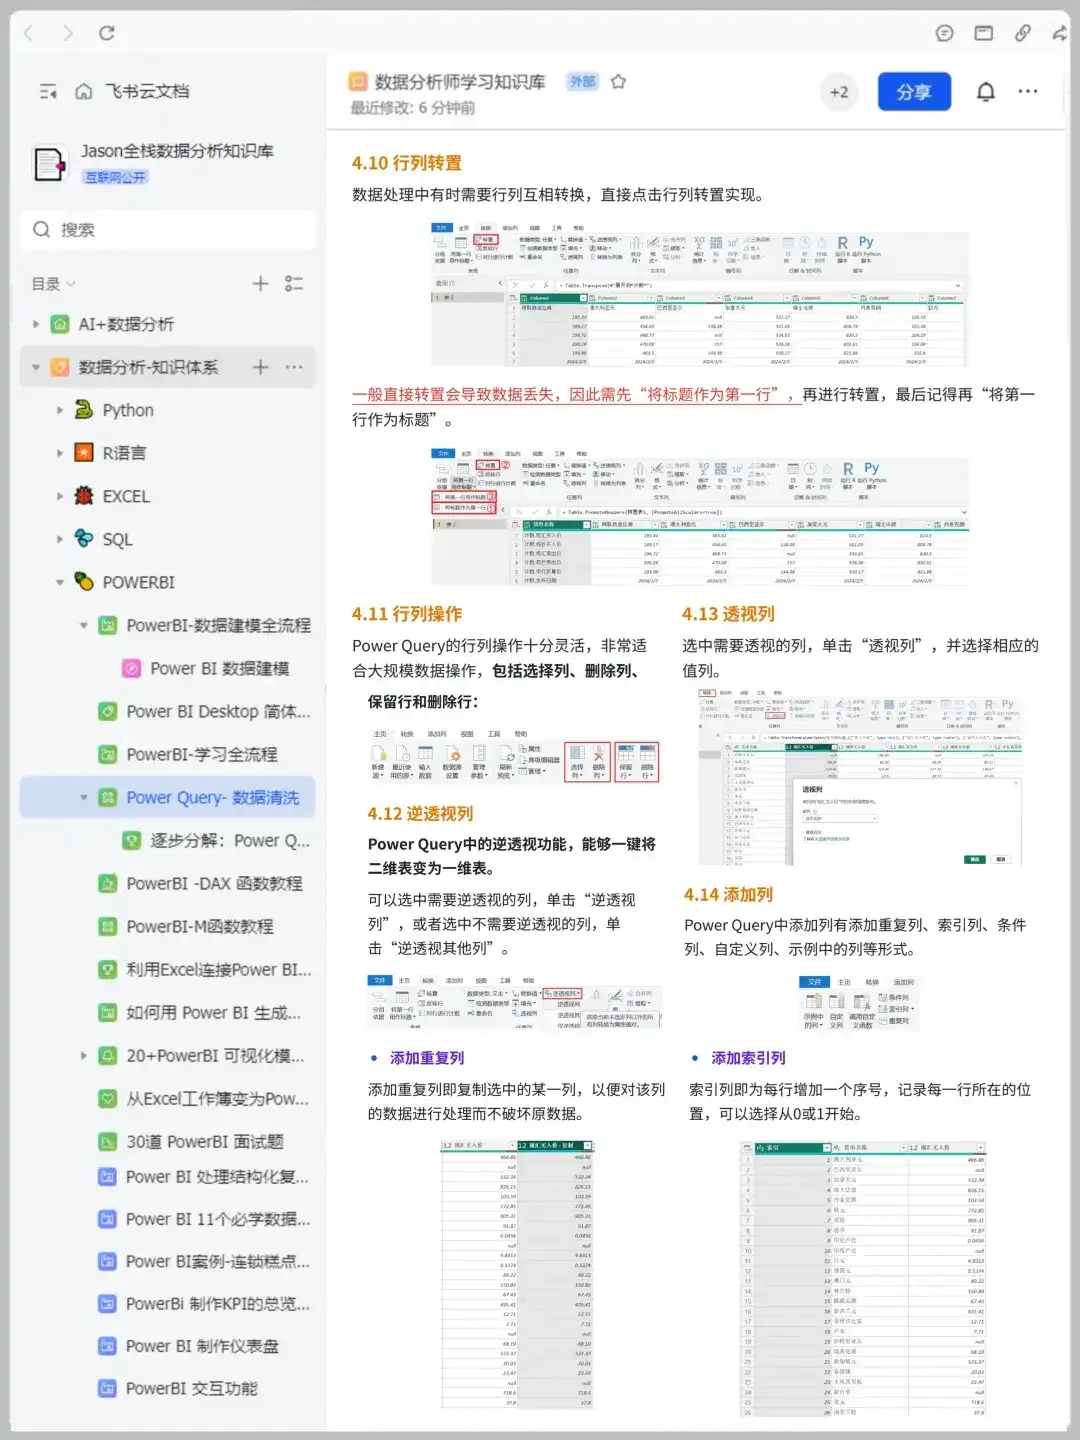Click the forward/share arrow icon top right
Viewport: 1080px width, 1440px height.
click(1058, 33)
